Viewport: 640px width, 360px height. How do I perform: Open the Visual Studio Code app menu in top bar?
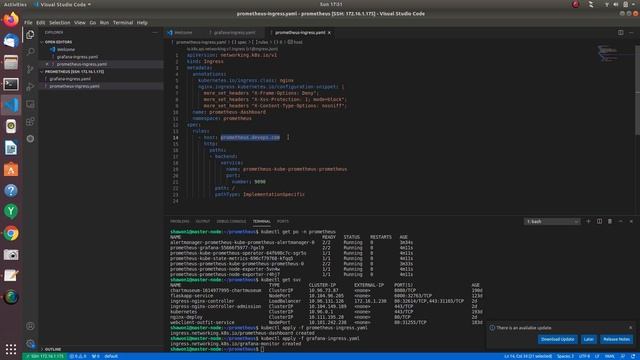[62, 4]
